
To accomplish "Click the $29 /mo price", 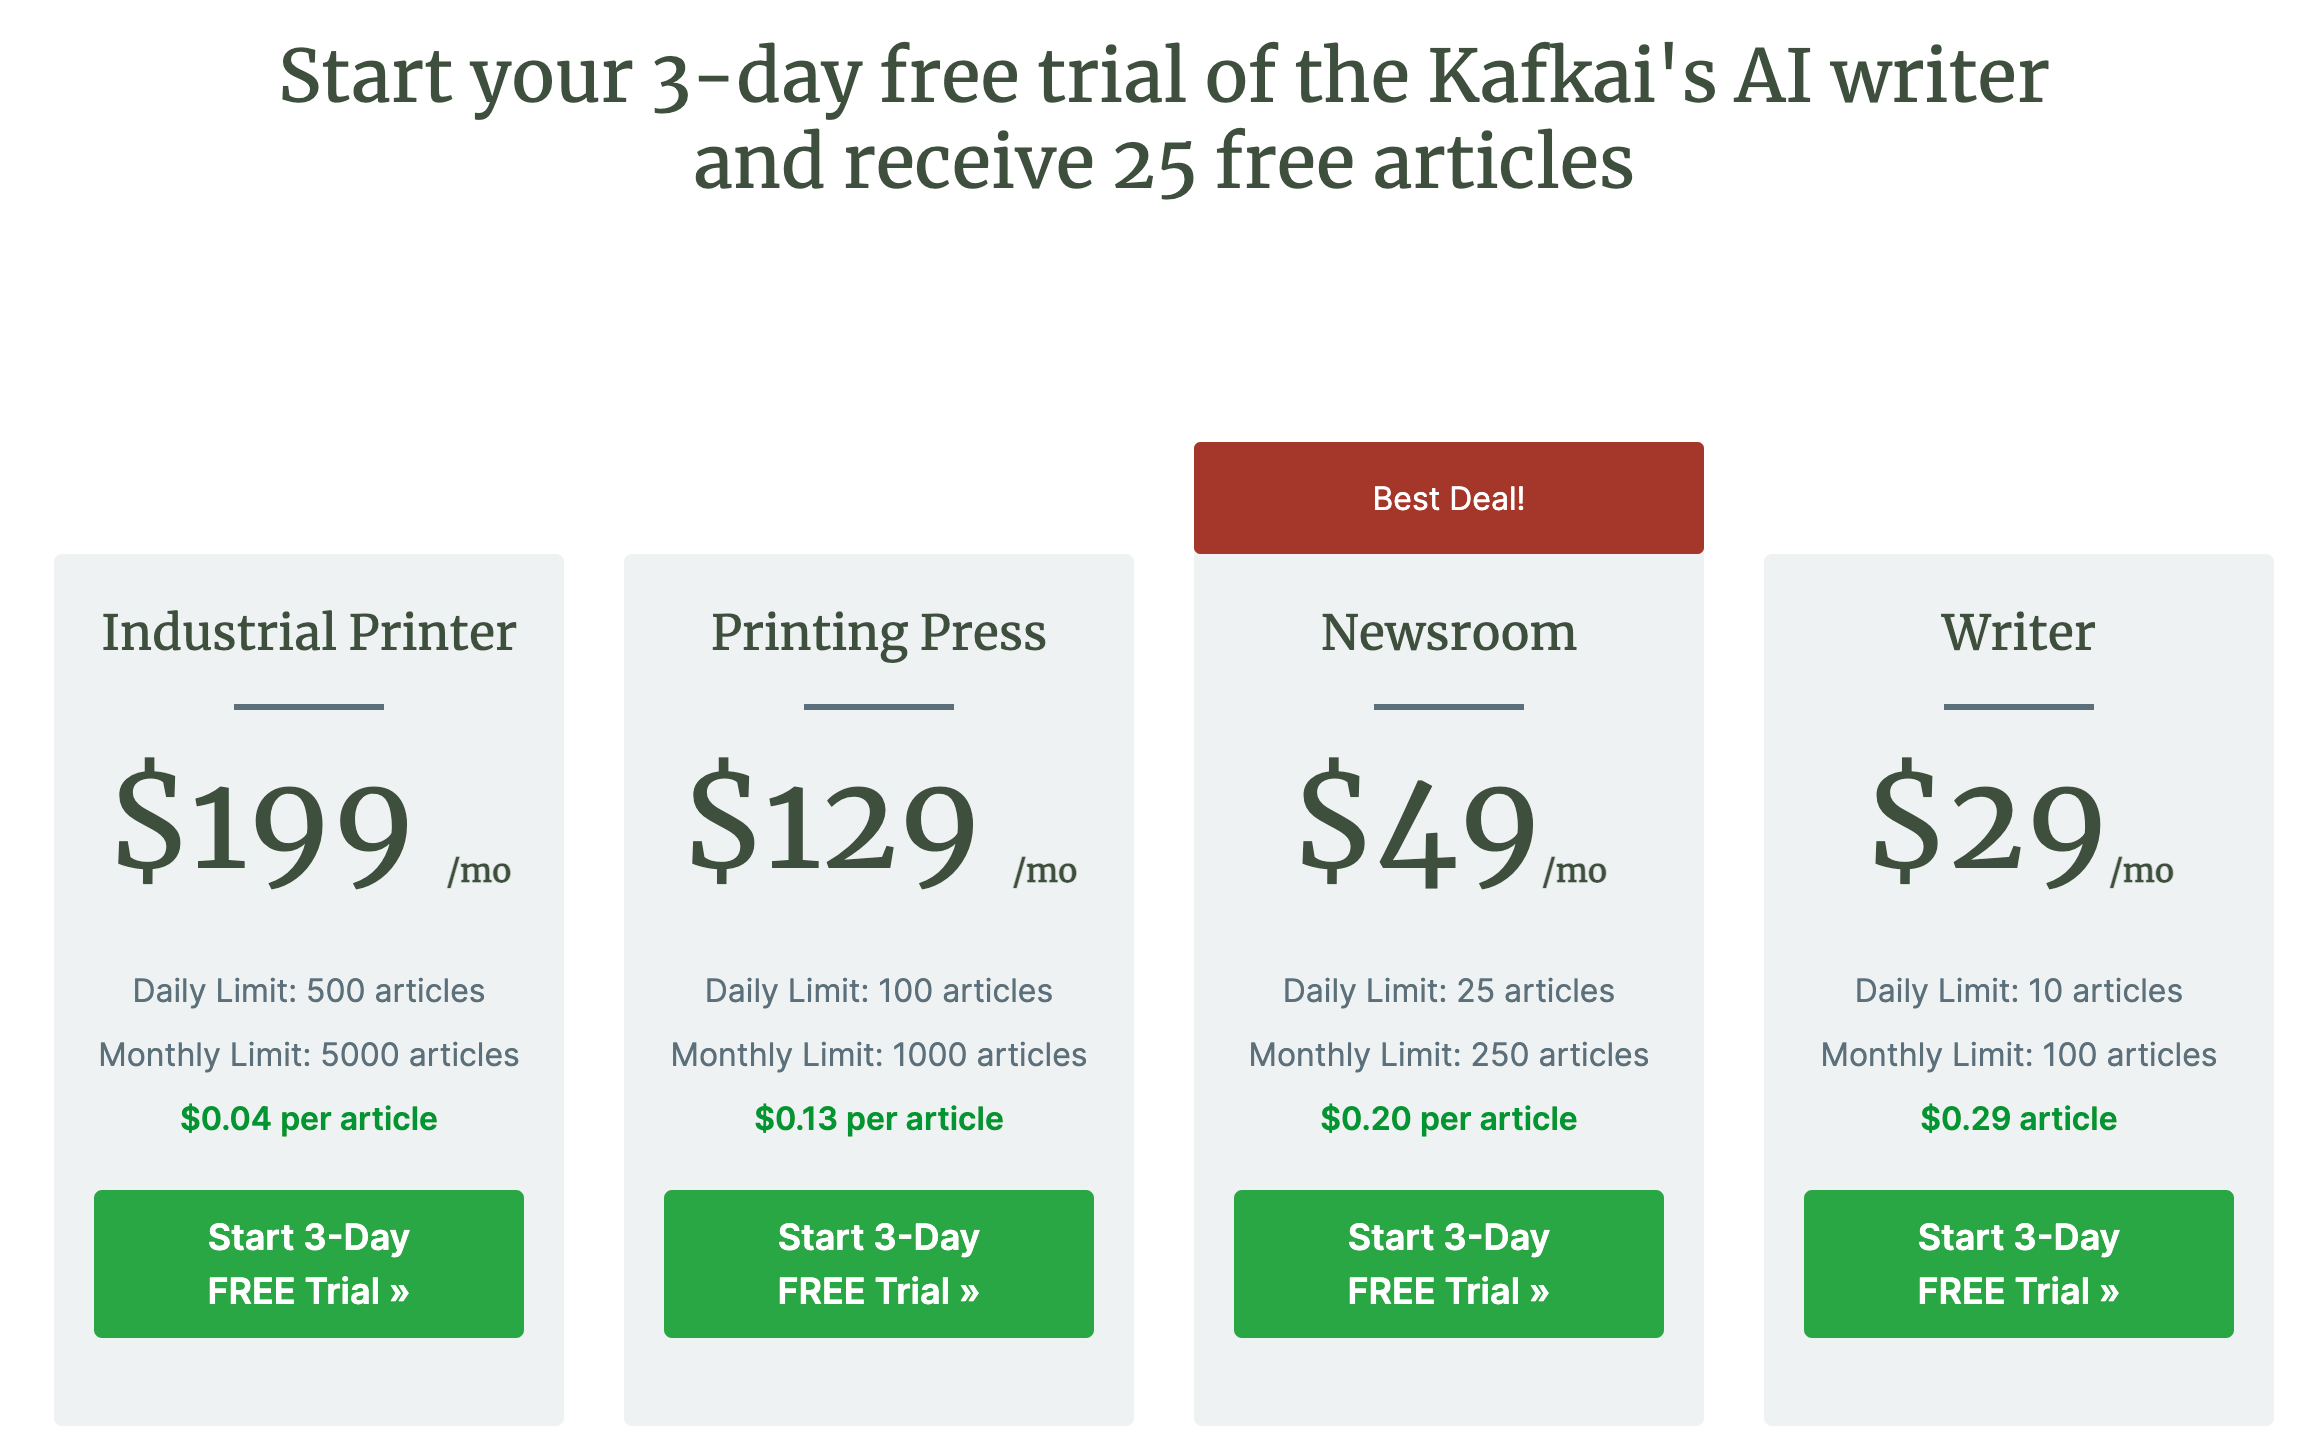I will (x=2021, y=825).
